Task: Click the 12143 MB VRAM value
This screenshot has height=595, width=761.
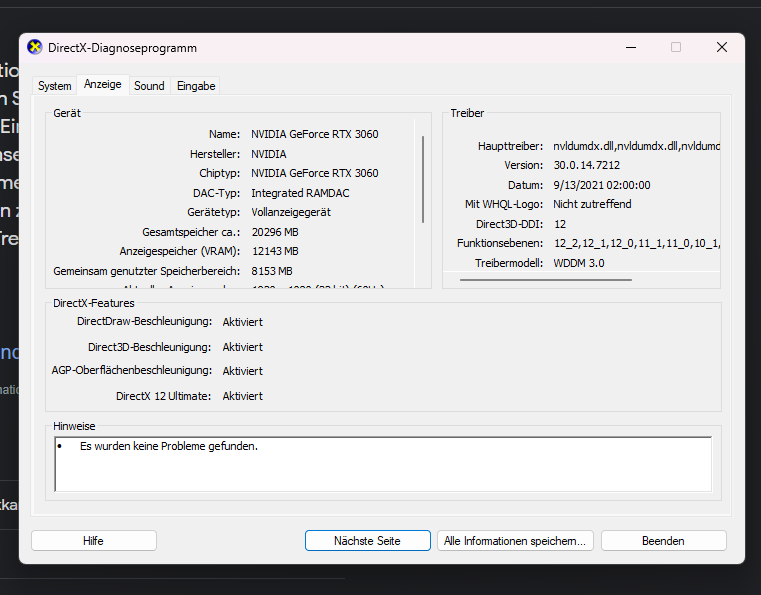Action: click(275, 251)
